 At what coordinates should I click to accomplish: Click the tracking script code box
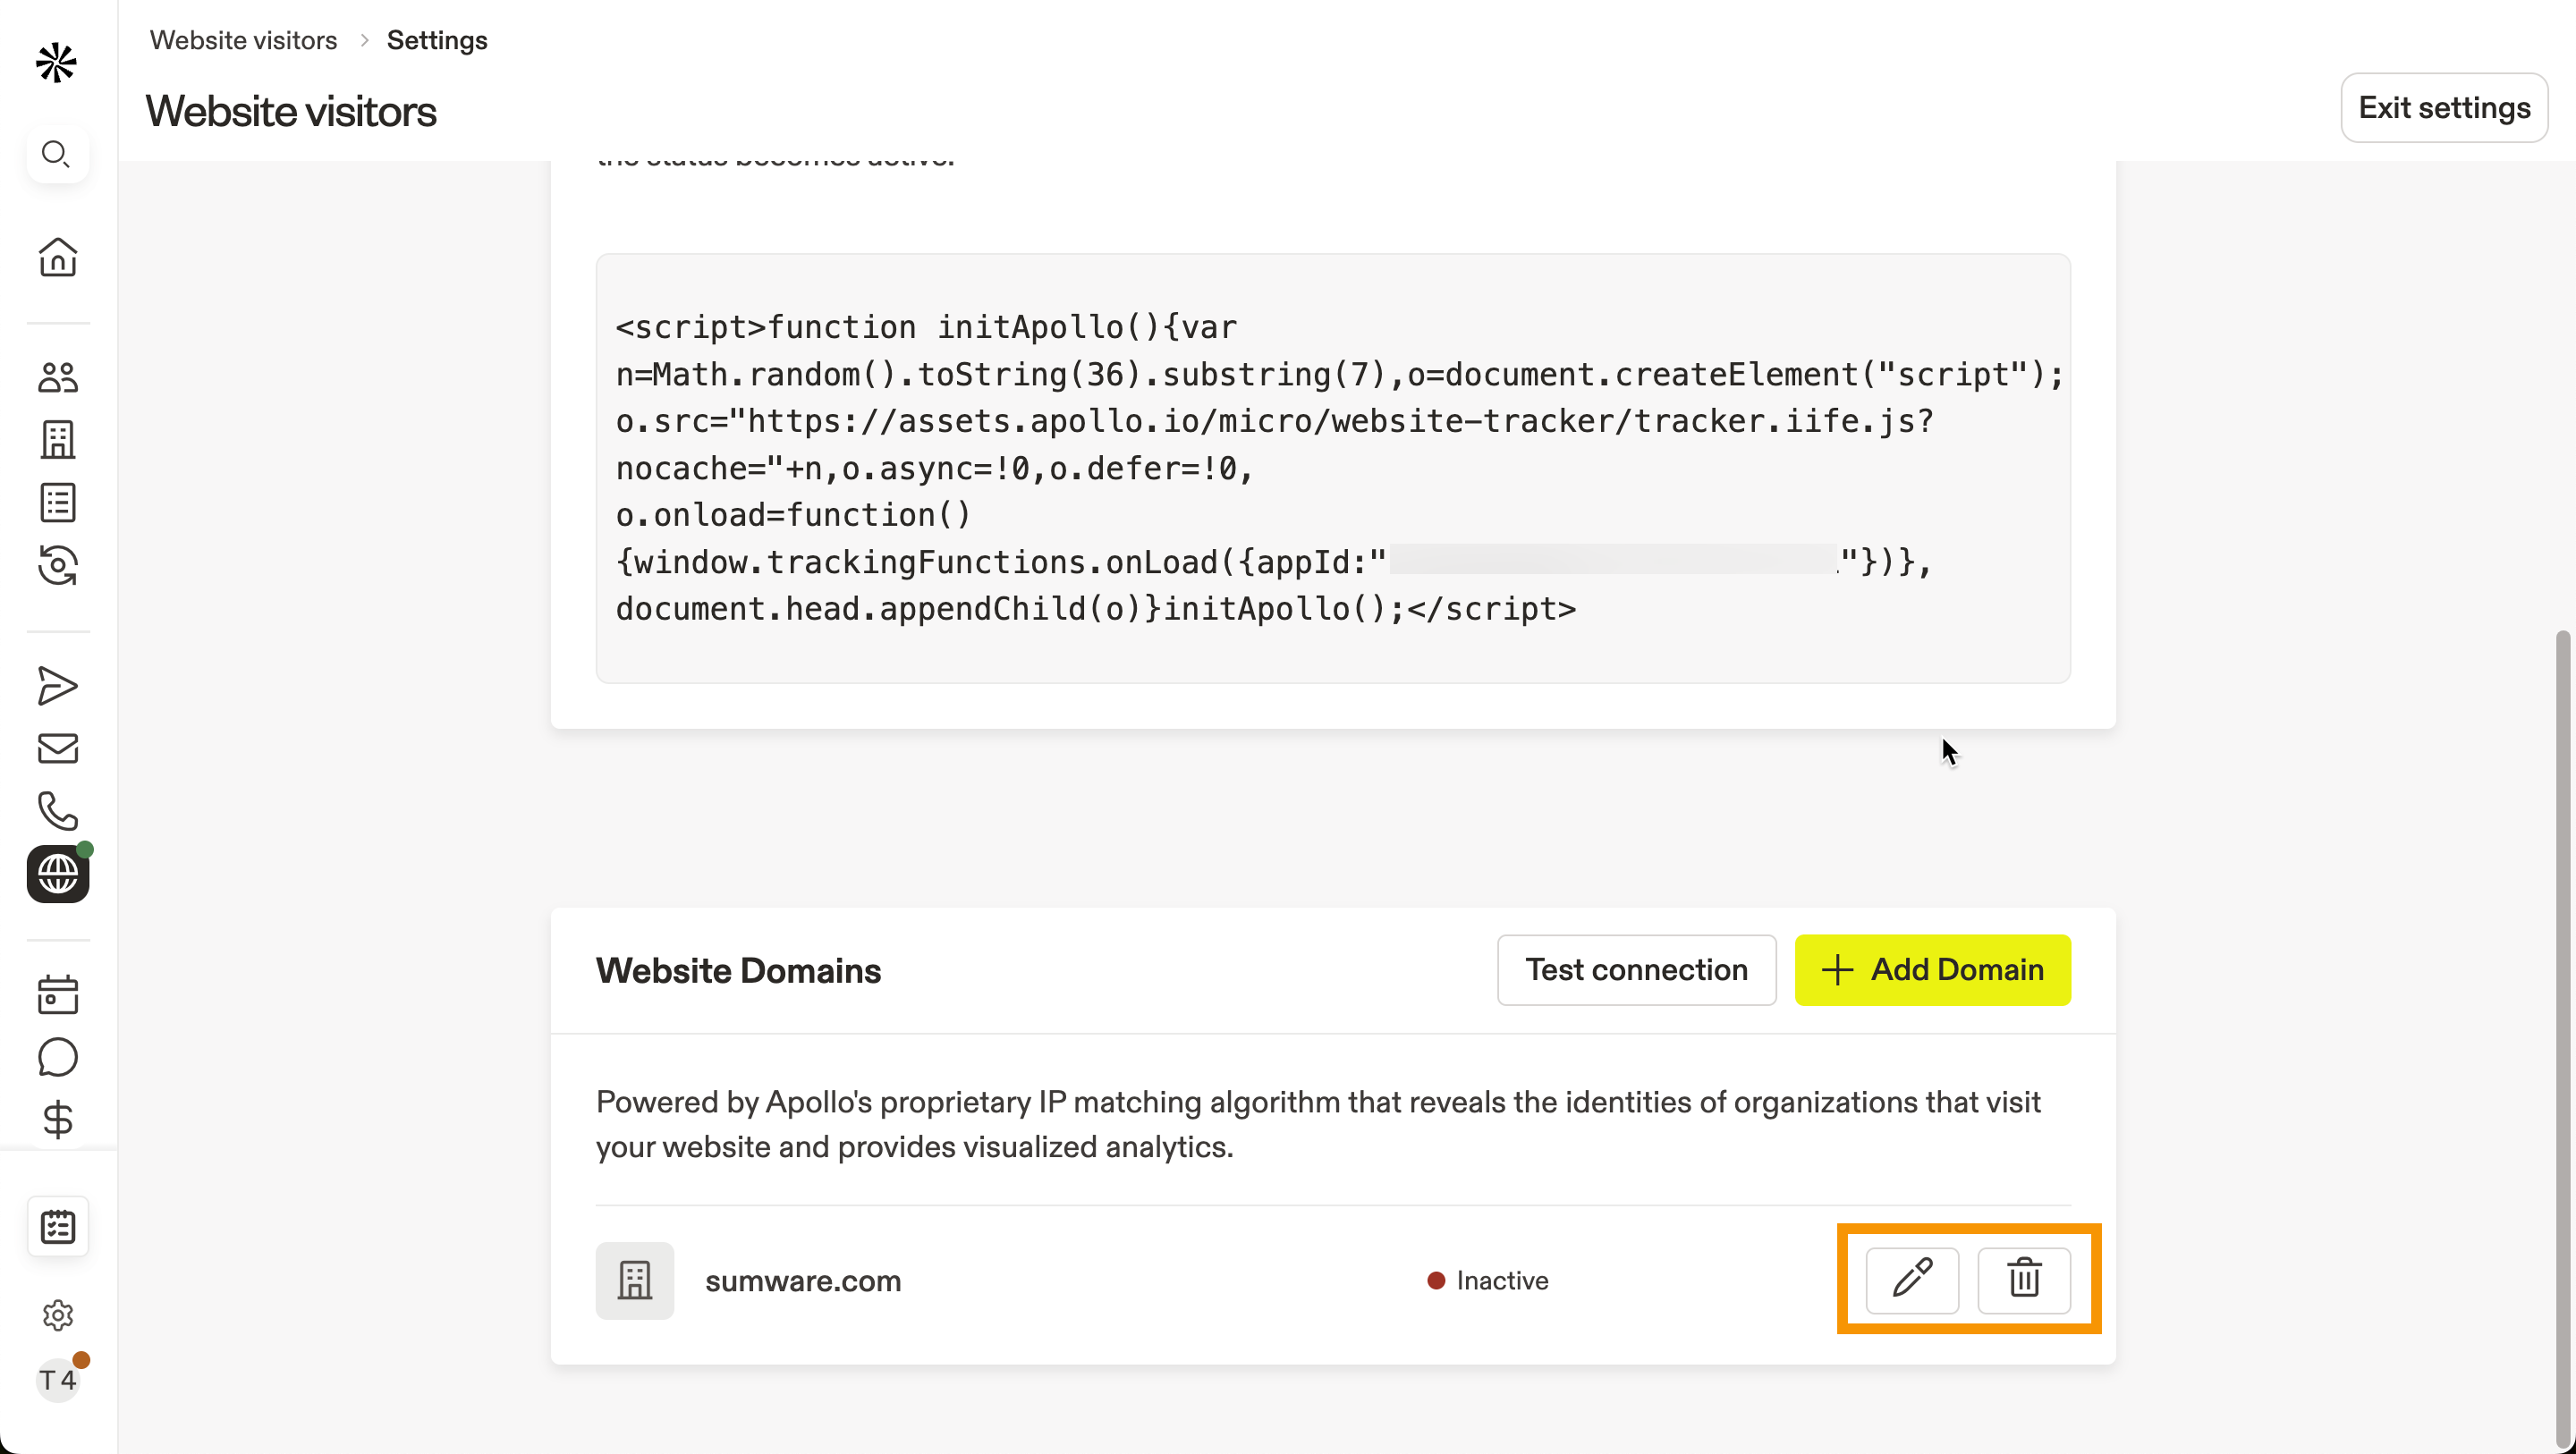pyautogui.click(x=1332, y=468)
